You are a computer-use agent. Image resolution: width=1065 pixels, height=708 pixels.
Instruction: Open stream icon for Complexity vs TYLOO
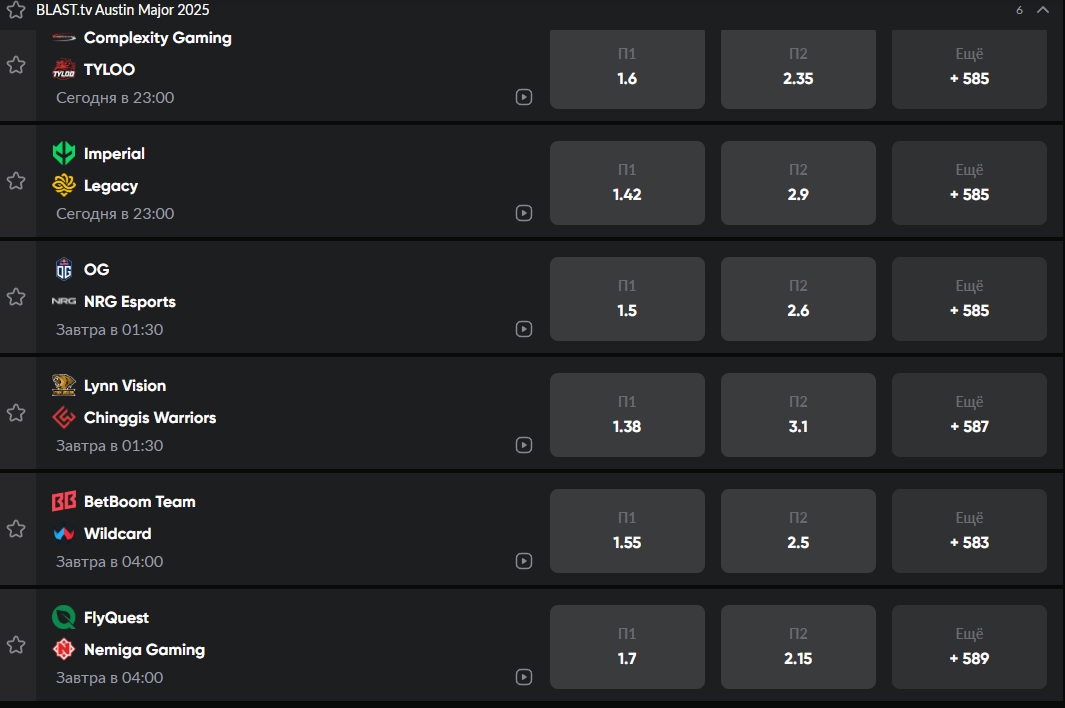pyautogui.click(x=524, y=97)
